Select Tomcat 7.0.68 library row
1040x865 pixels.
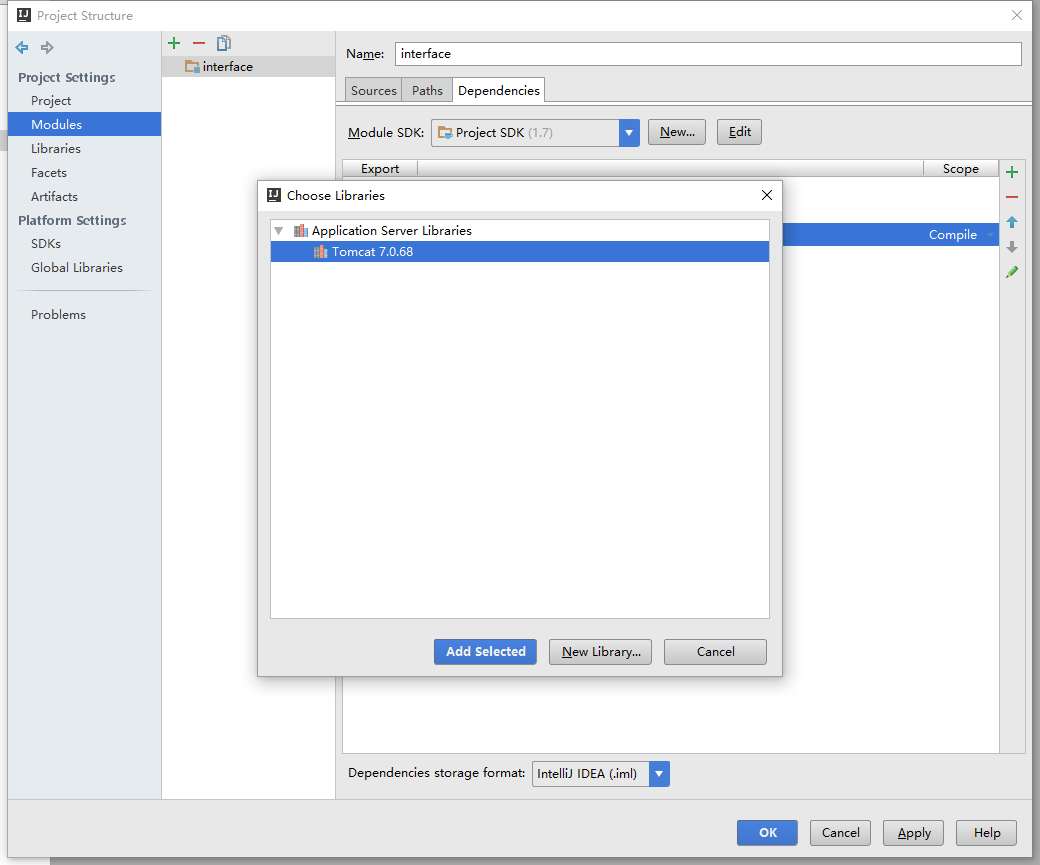519,251
